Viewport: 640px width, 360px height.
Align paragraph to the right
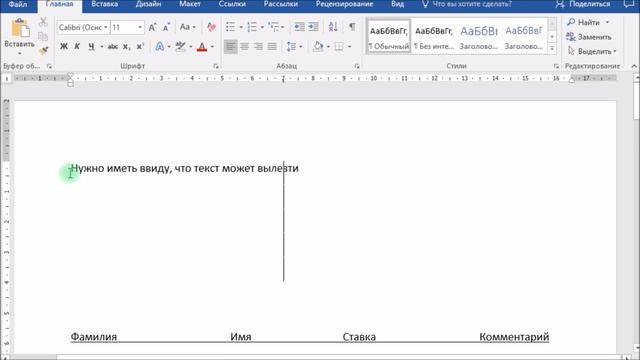click(x=258, y=47)
